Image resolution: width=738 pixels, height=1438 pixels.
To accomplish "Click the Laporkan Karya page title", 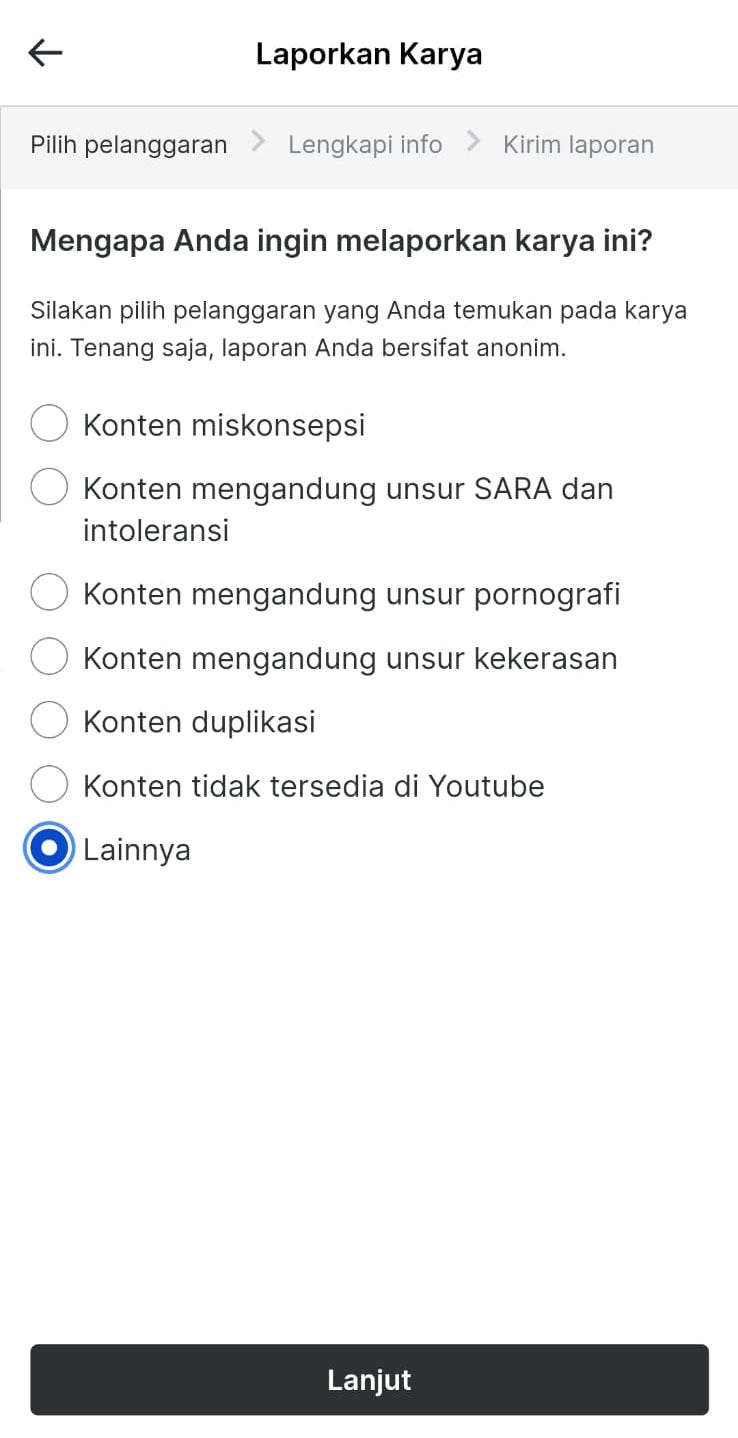I will pos(369,54).
